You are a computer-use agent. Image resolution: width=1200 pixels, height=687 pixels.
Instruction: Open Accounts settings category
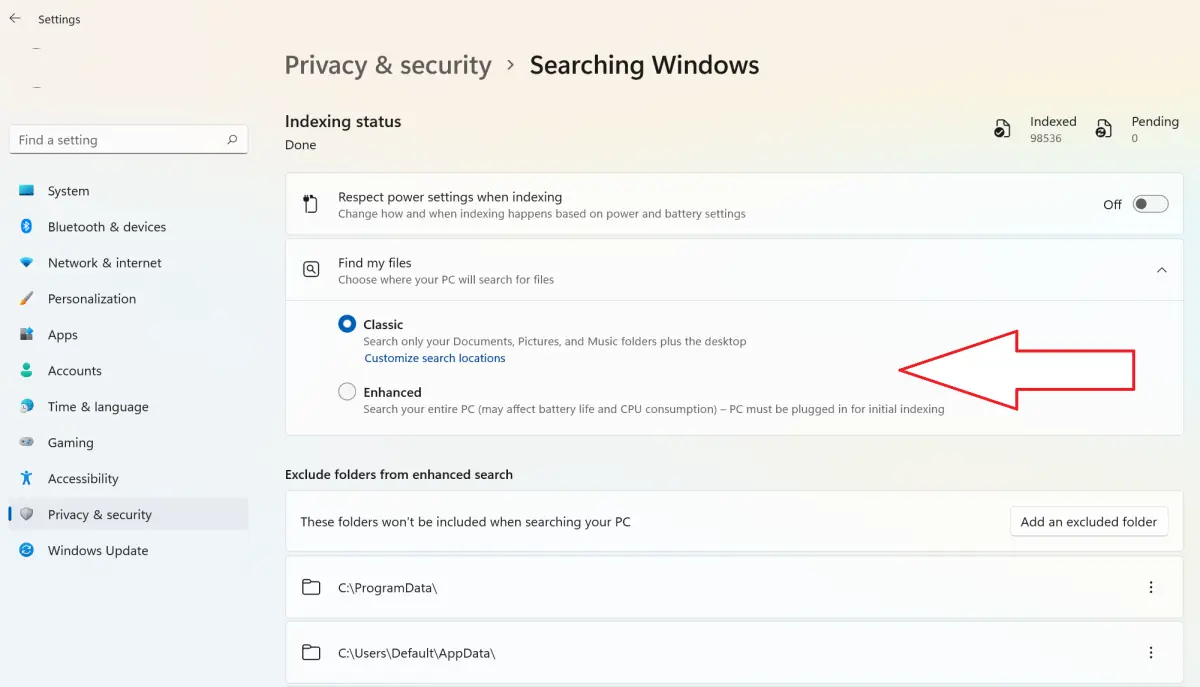[x=128, y=371]
